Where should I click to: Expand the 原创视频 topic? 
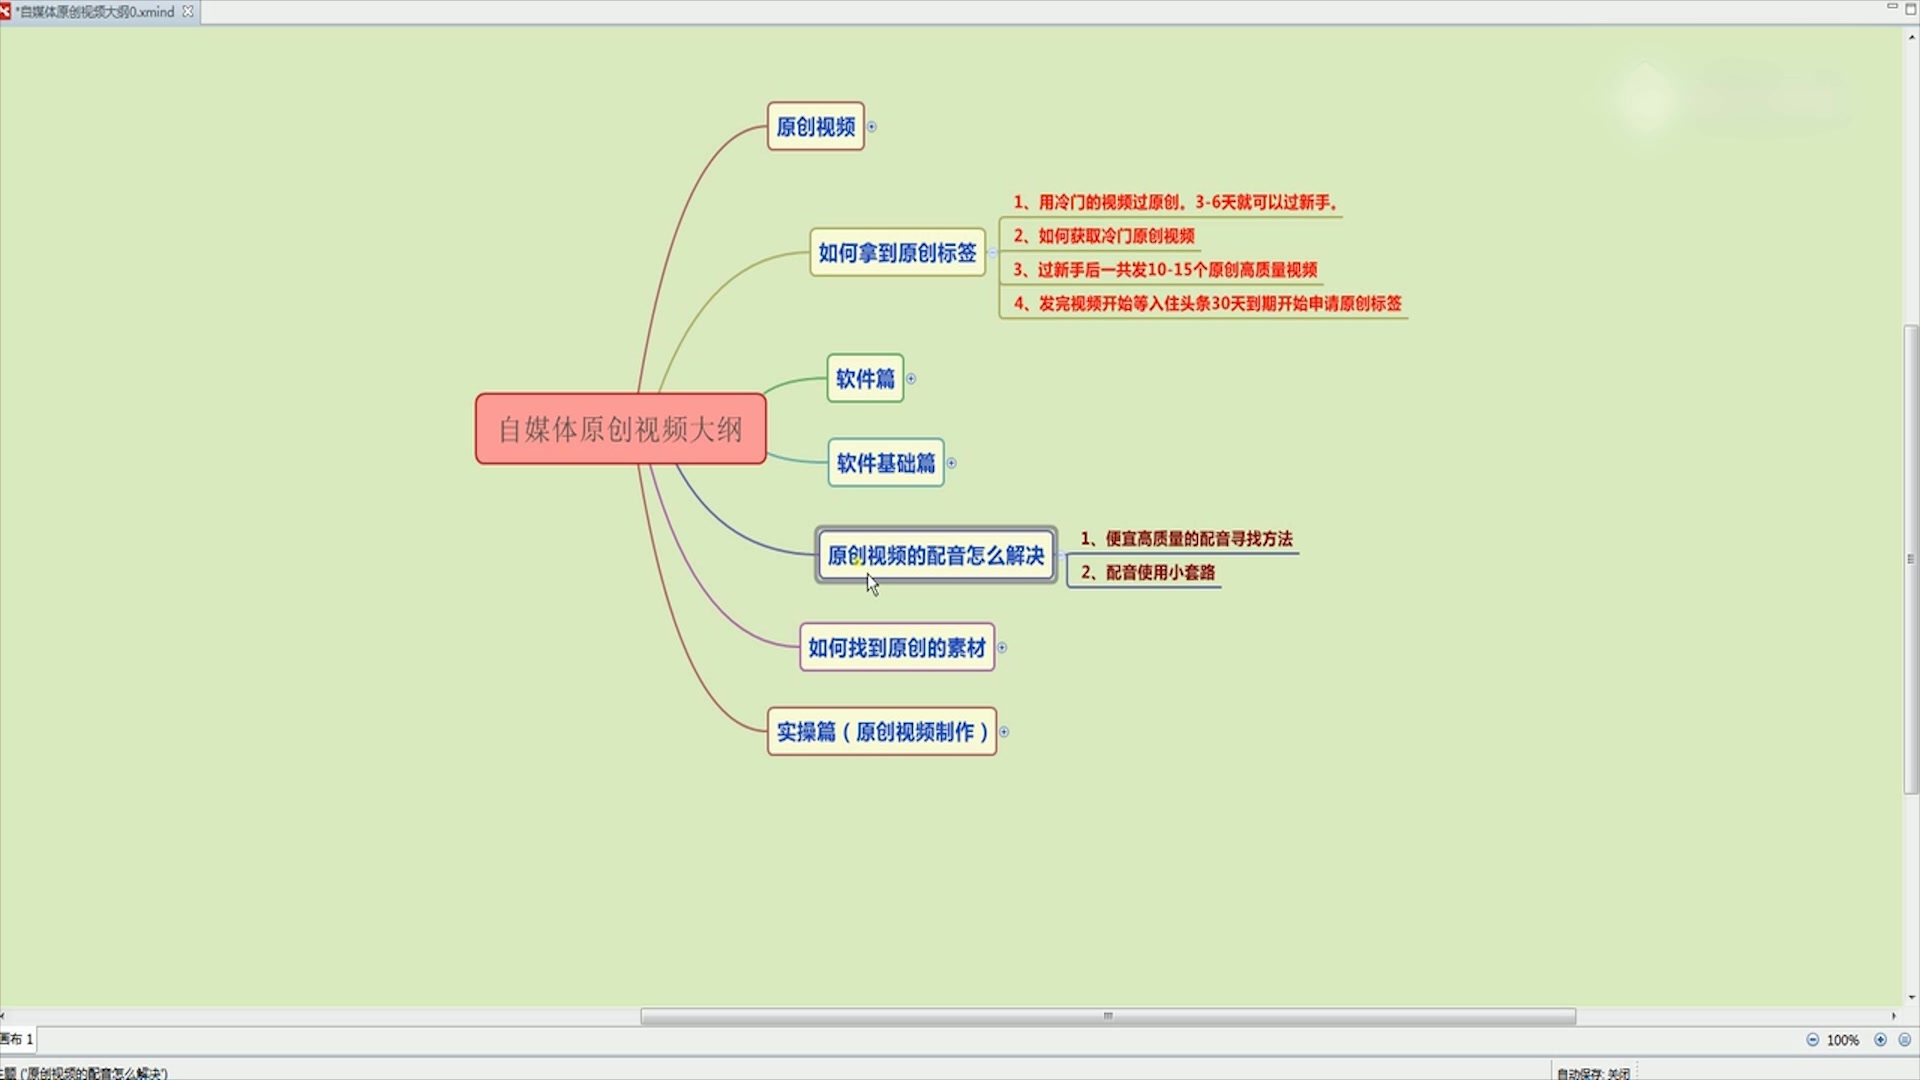(x=872, y=127)
